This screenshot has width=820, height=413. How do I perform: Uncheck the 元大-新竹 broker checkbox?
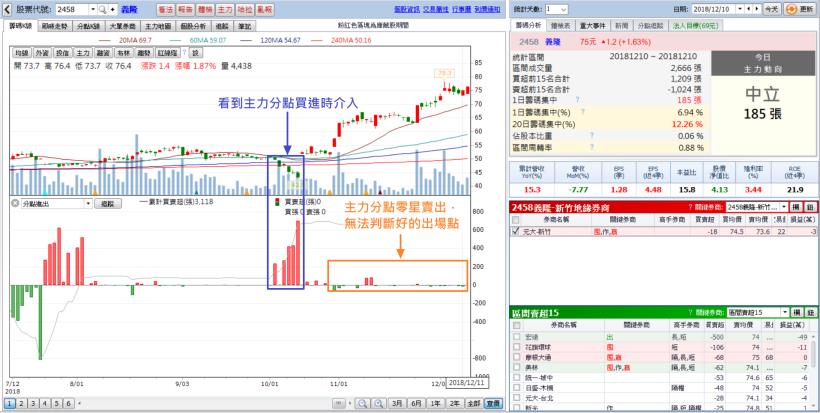[x=516, y=231]
